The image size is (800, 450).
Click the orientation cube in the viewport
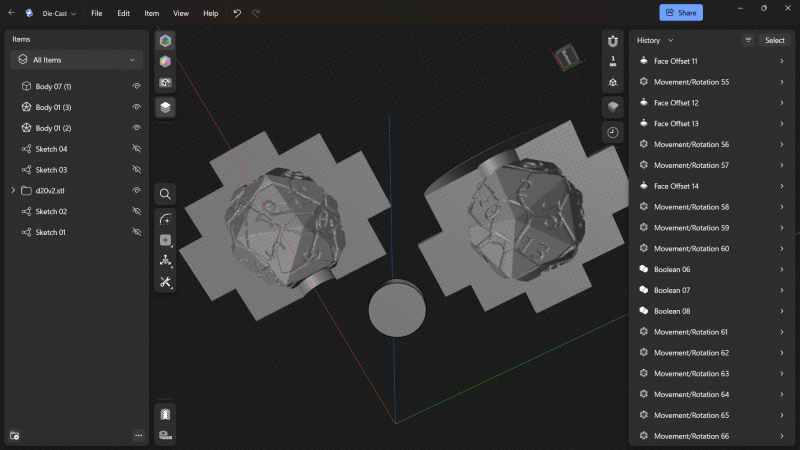click(x=566, y=57)
